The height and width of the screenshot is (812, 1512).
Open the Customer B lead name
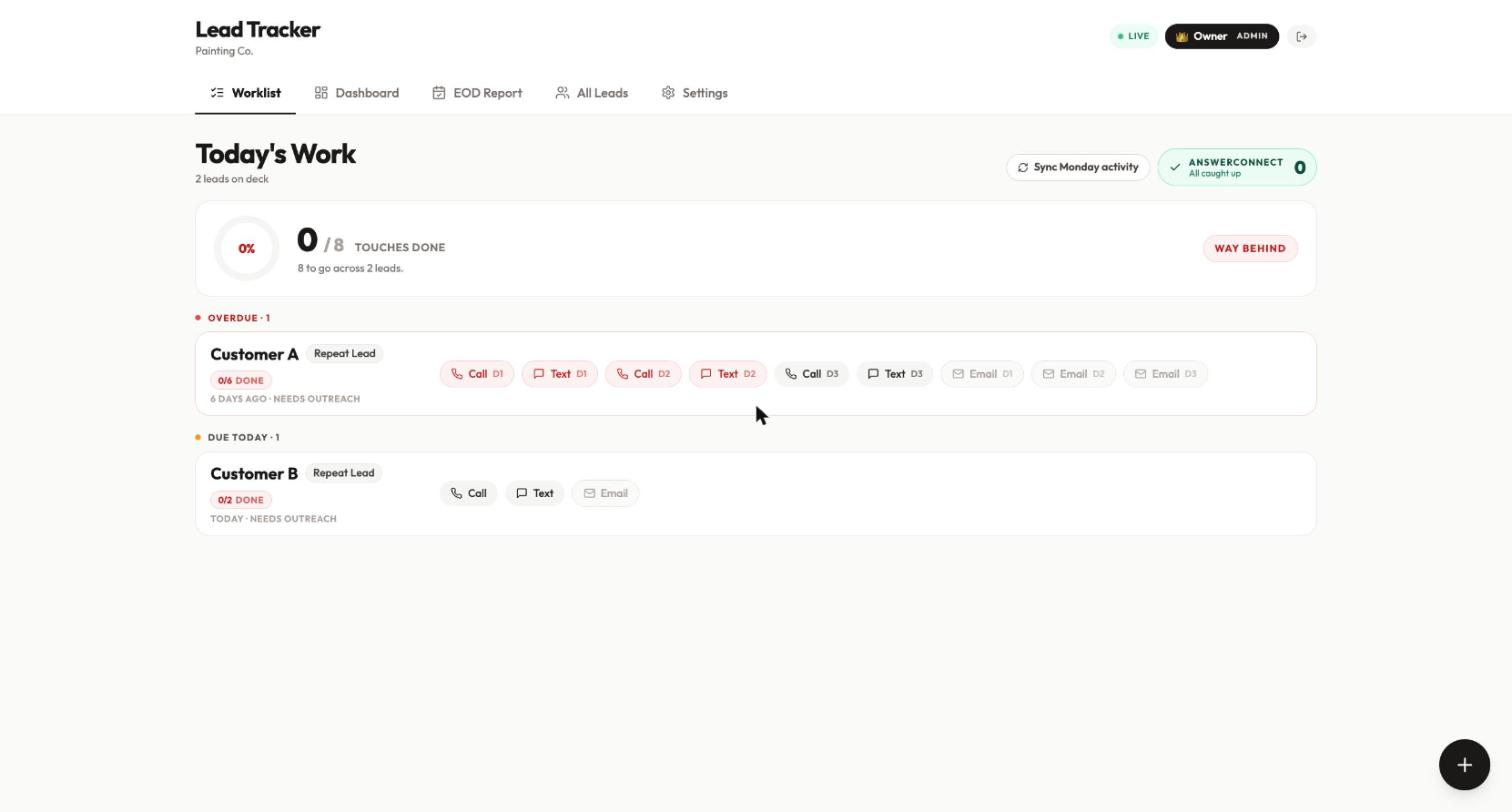pyautogui.click(x=254, y=474)
